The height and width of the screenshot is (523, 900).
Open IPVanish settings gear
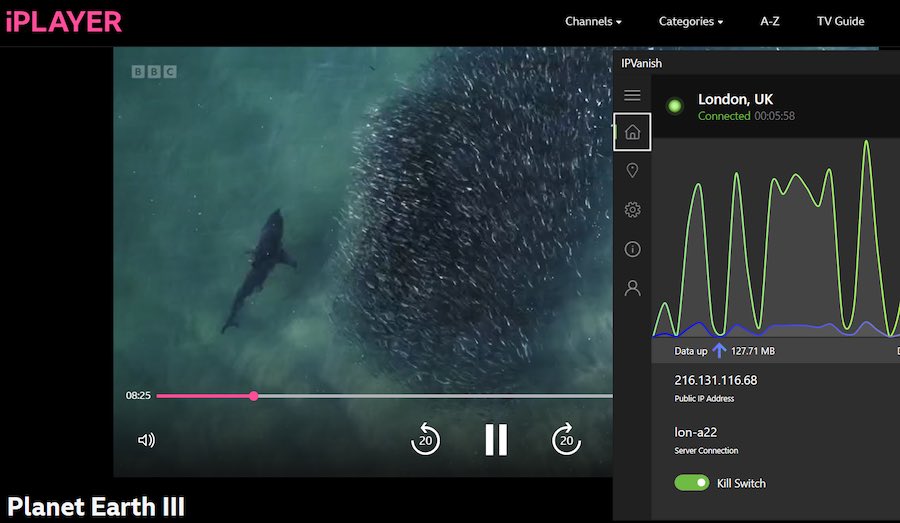pos(632,210)
